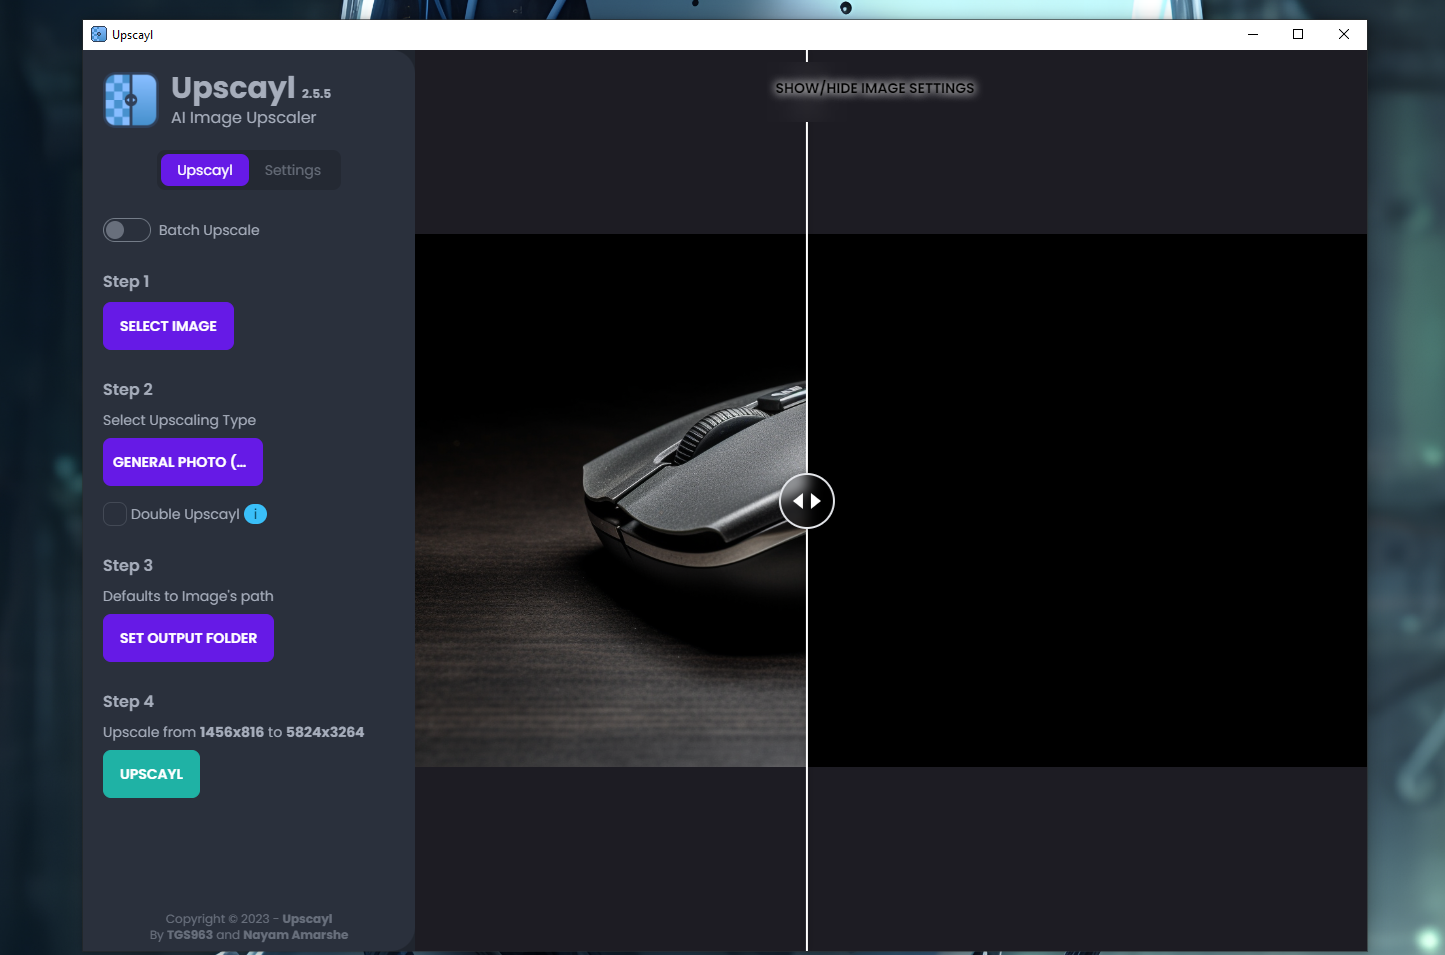The width and height of the screenshot is (1445, 955).
Task: Click the Nayam Amarshe credit link
Action: (x=294, y=935)
